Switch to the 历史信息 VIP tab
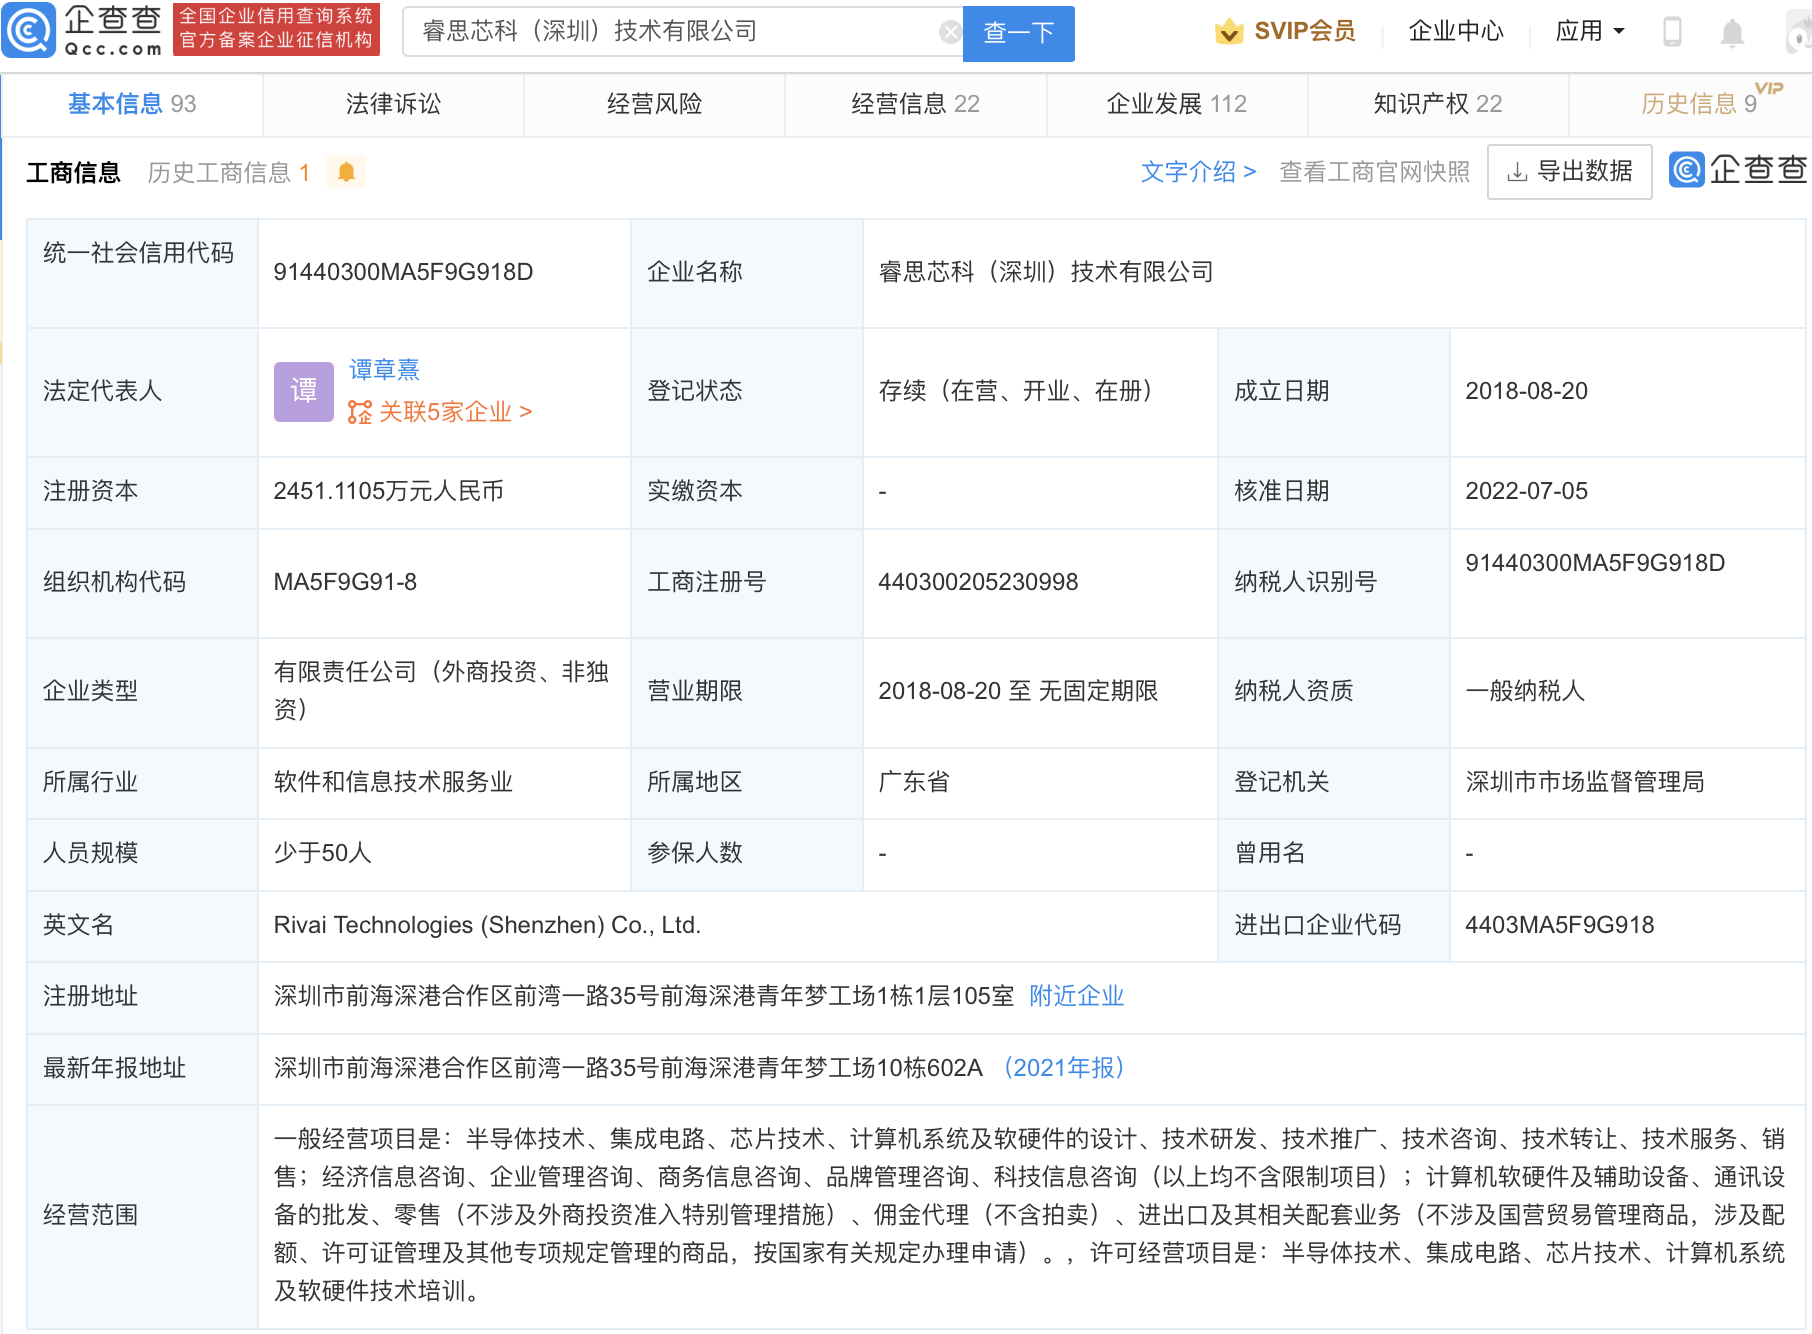1812x1334 pixels. point(1699,104)
